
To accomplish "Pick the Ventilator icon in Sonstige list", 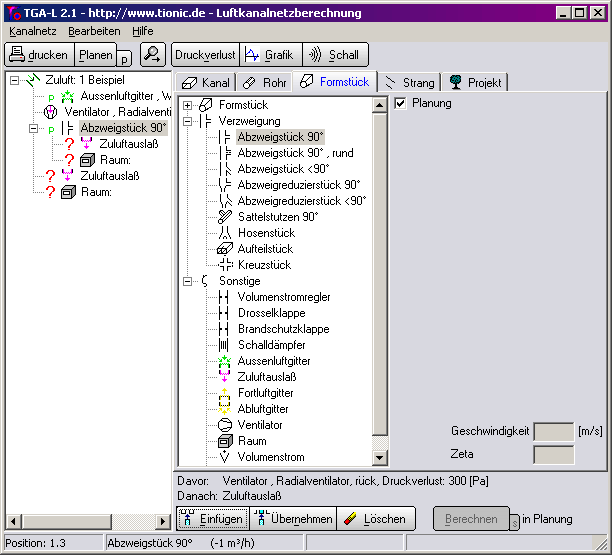I will coord(225,425).
